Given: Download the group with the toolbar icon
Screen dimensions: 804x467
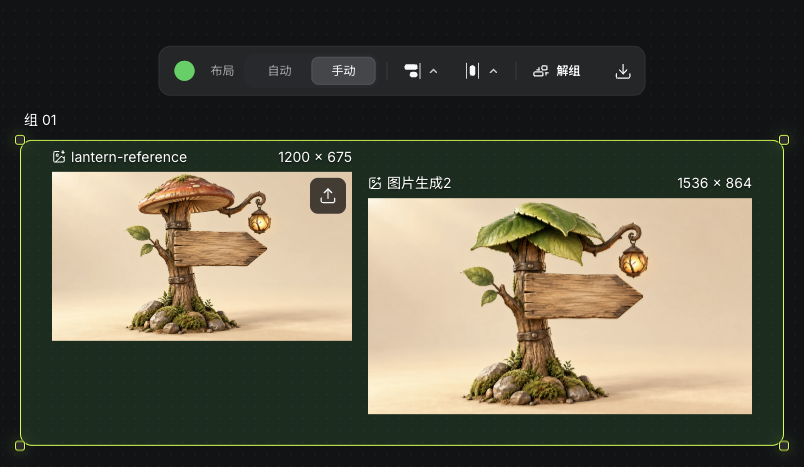Looking at the screenshot, I should click(622, 71).
